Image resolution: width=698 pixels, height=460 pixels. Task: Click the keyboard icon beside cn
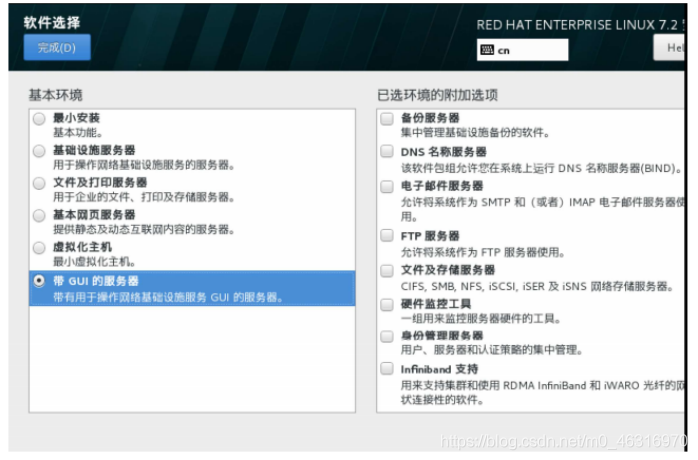click(x=487, y=50)
